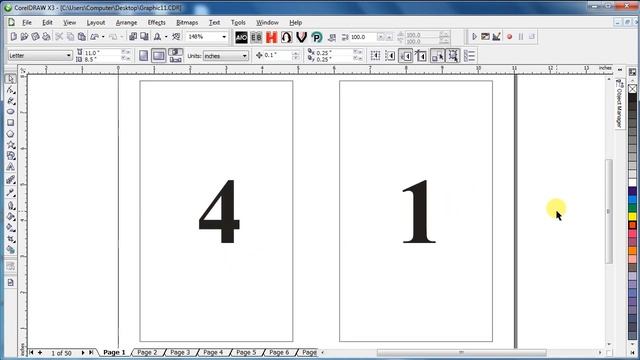Select the Pick tool in the toolbox

pos(11,78)
